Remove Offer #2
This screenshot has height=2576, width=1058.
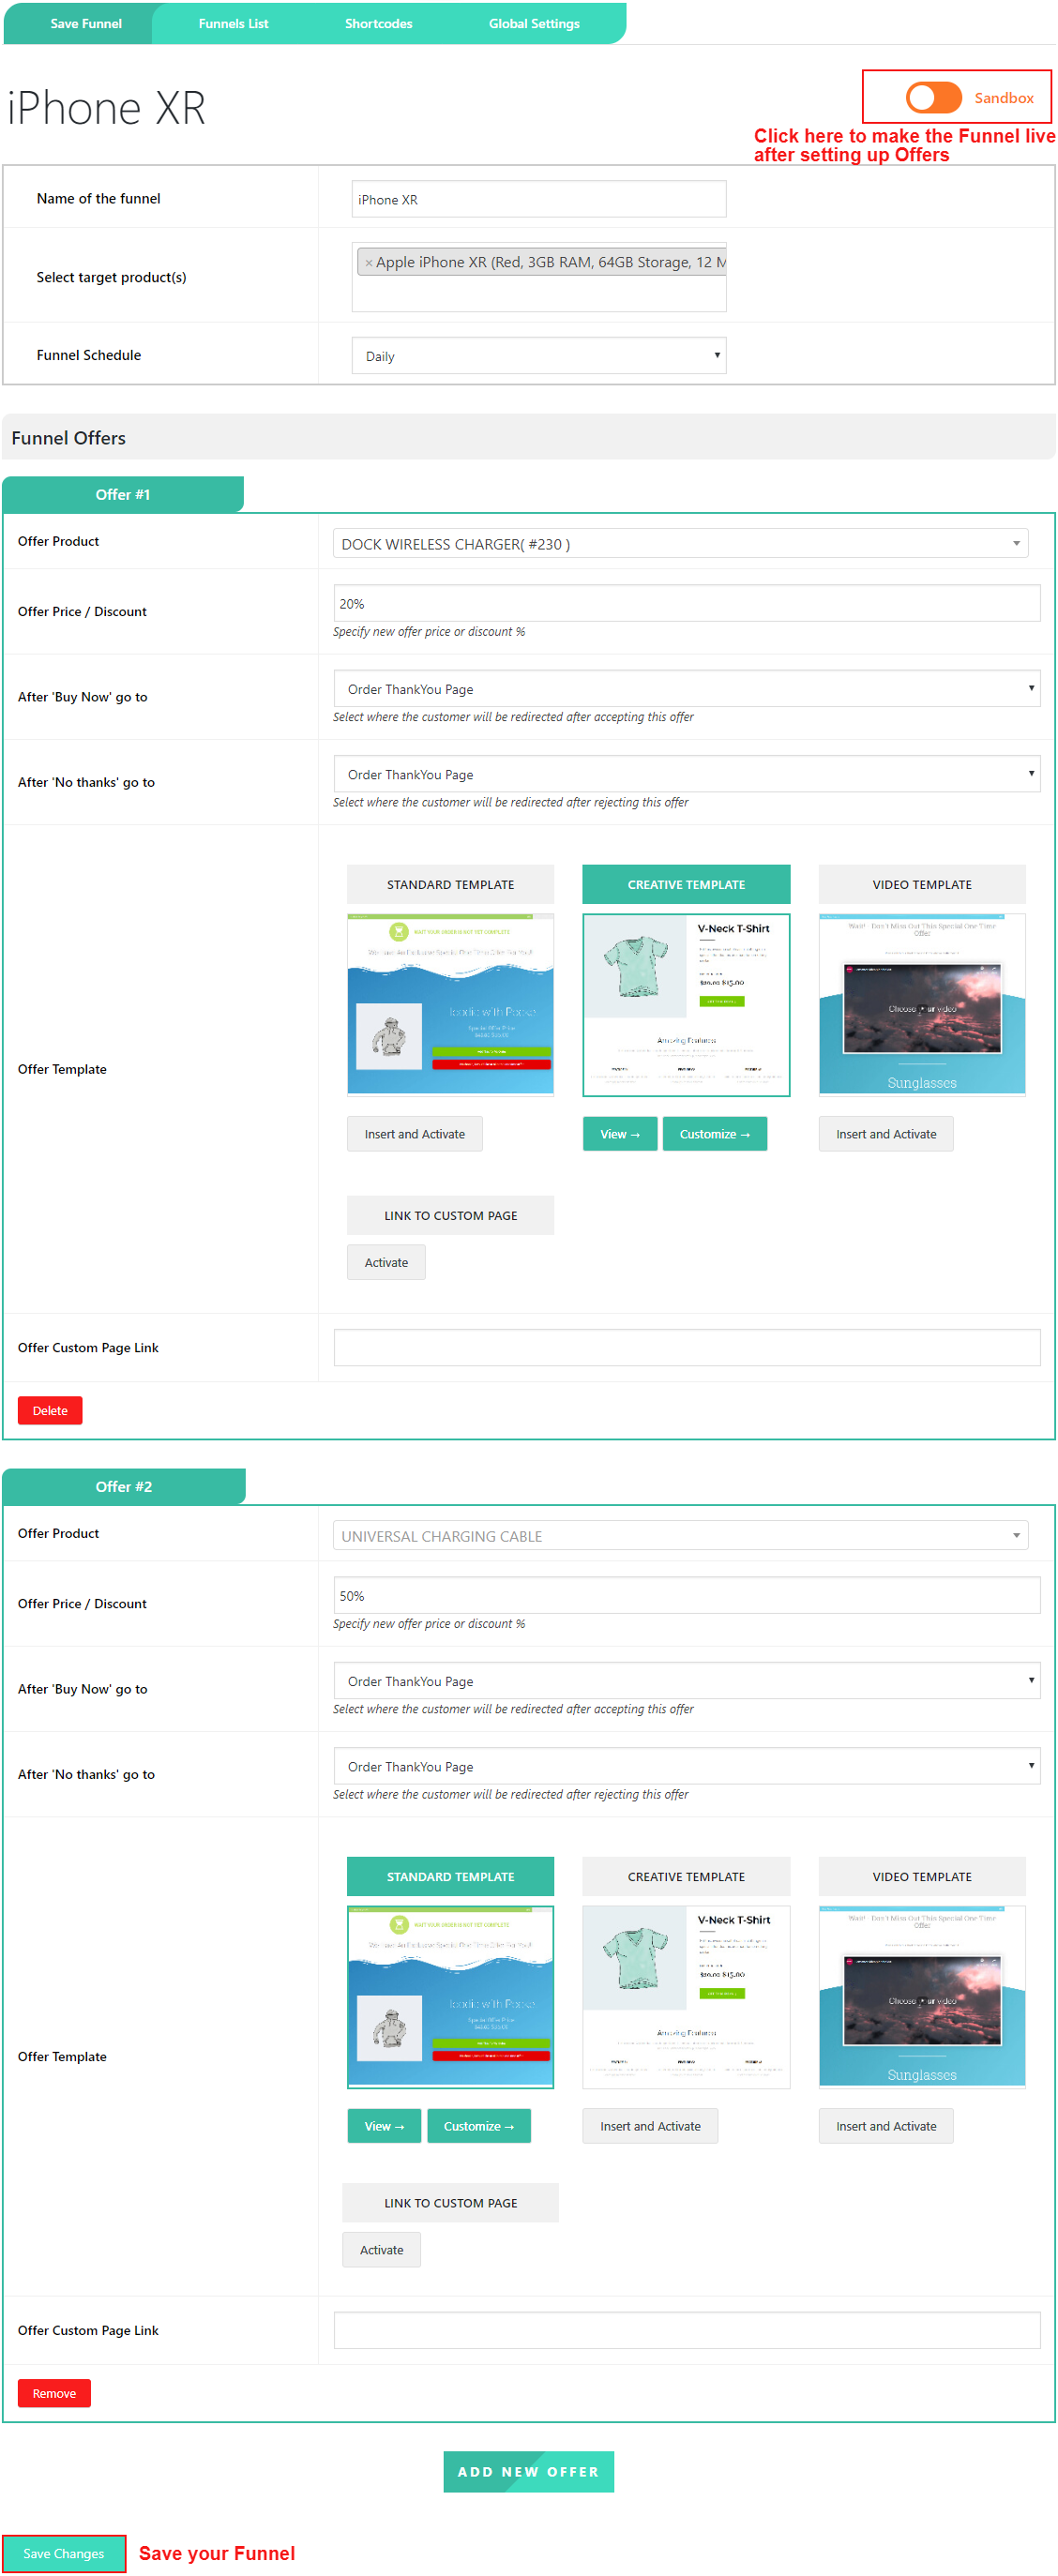coord(54,2393)
